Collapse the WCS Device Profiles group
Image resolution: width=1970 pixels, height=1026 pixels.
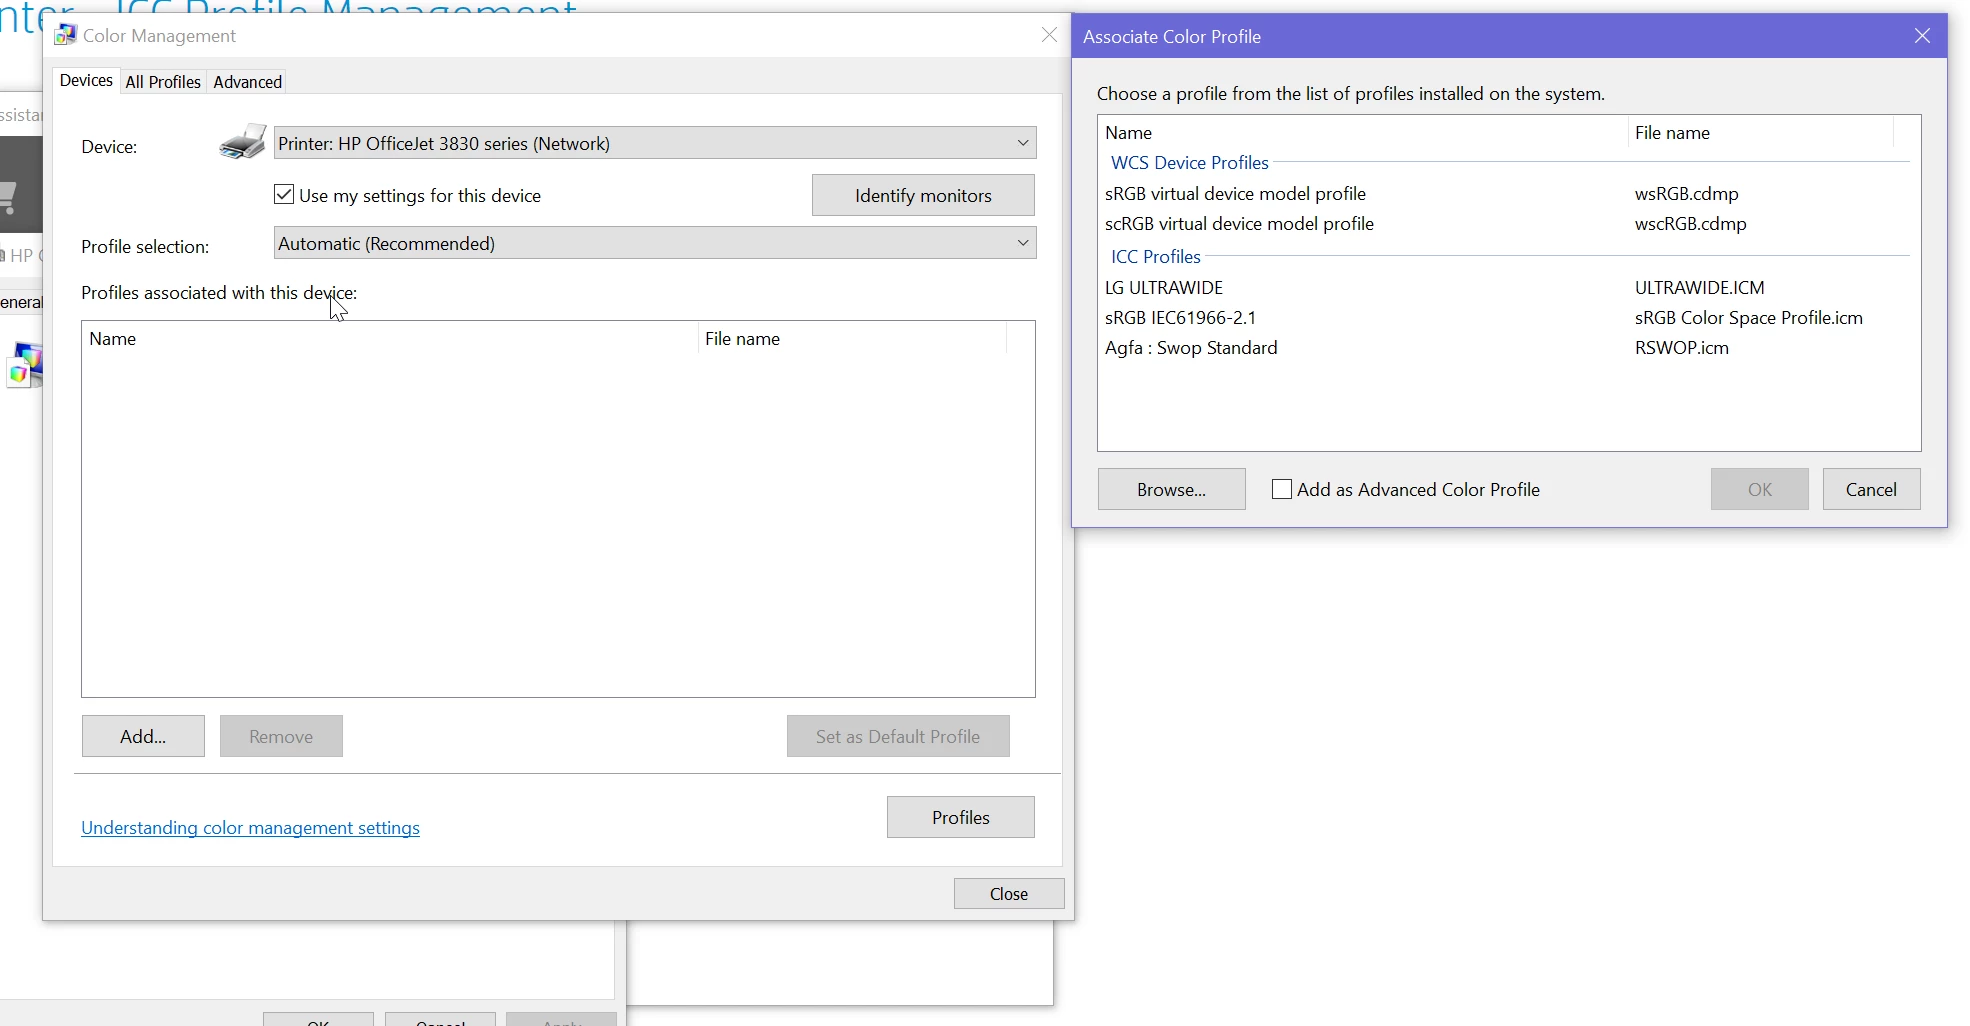1190,162
